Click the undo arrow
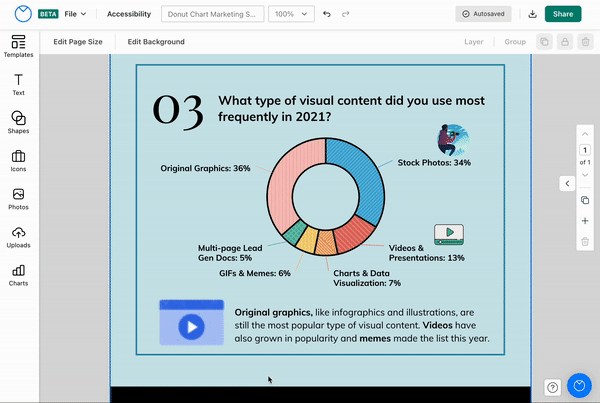600x403 pixels. pos(327,15)
